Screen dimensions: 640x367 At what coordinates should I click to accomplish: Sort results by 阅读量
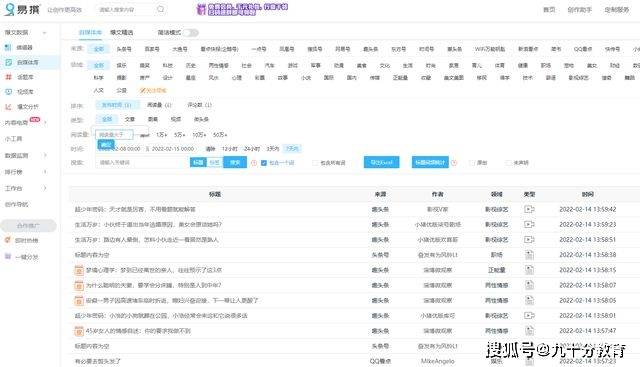pyautogui.click(x=159, y=105)
